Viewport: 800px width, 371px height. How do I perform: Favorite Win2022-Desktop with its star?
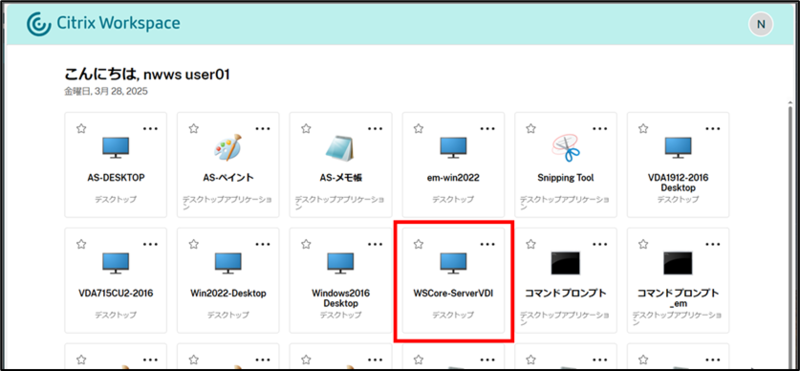click(193, 244)
